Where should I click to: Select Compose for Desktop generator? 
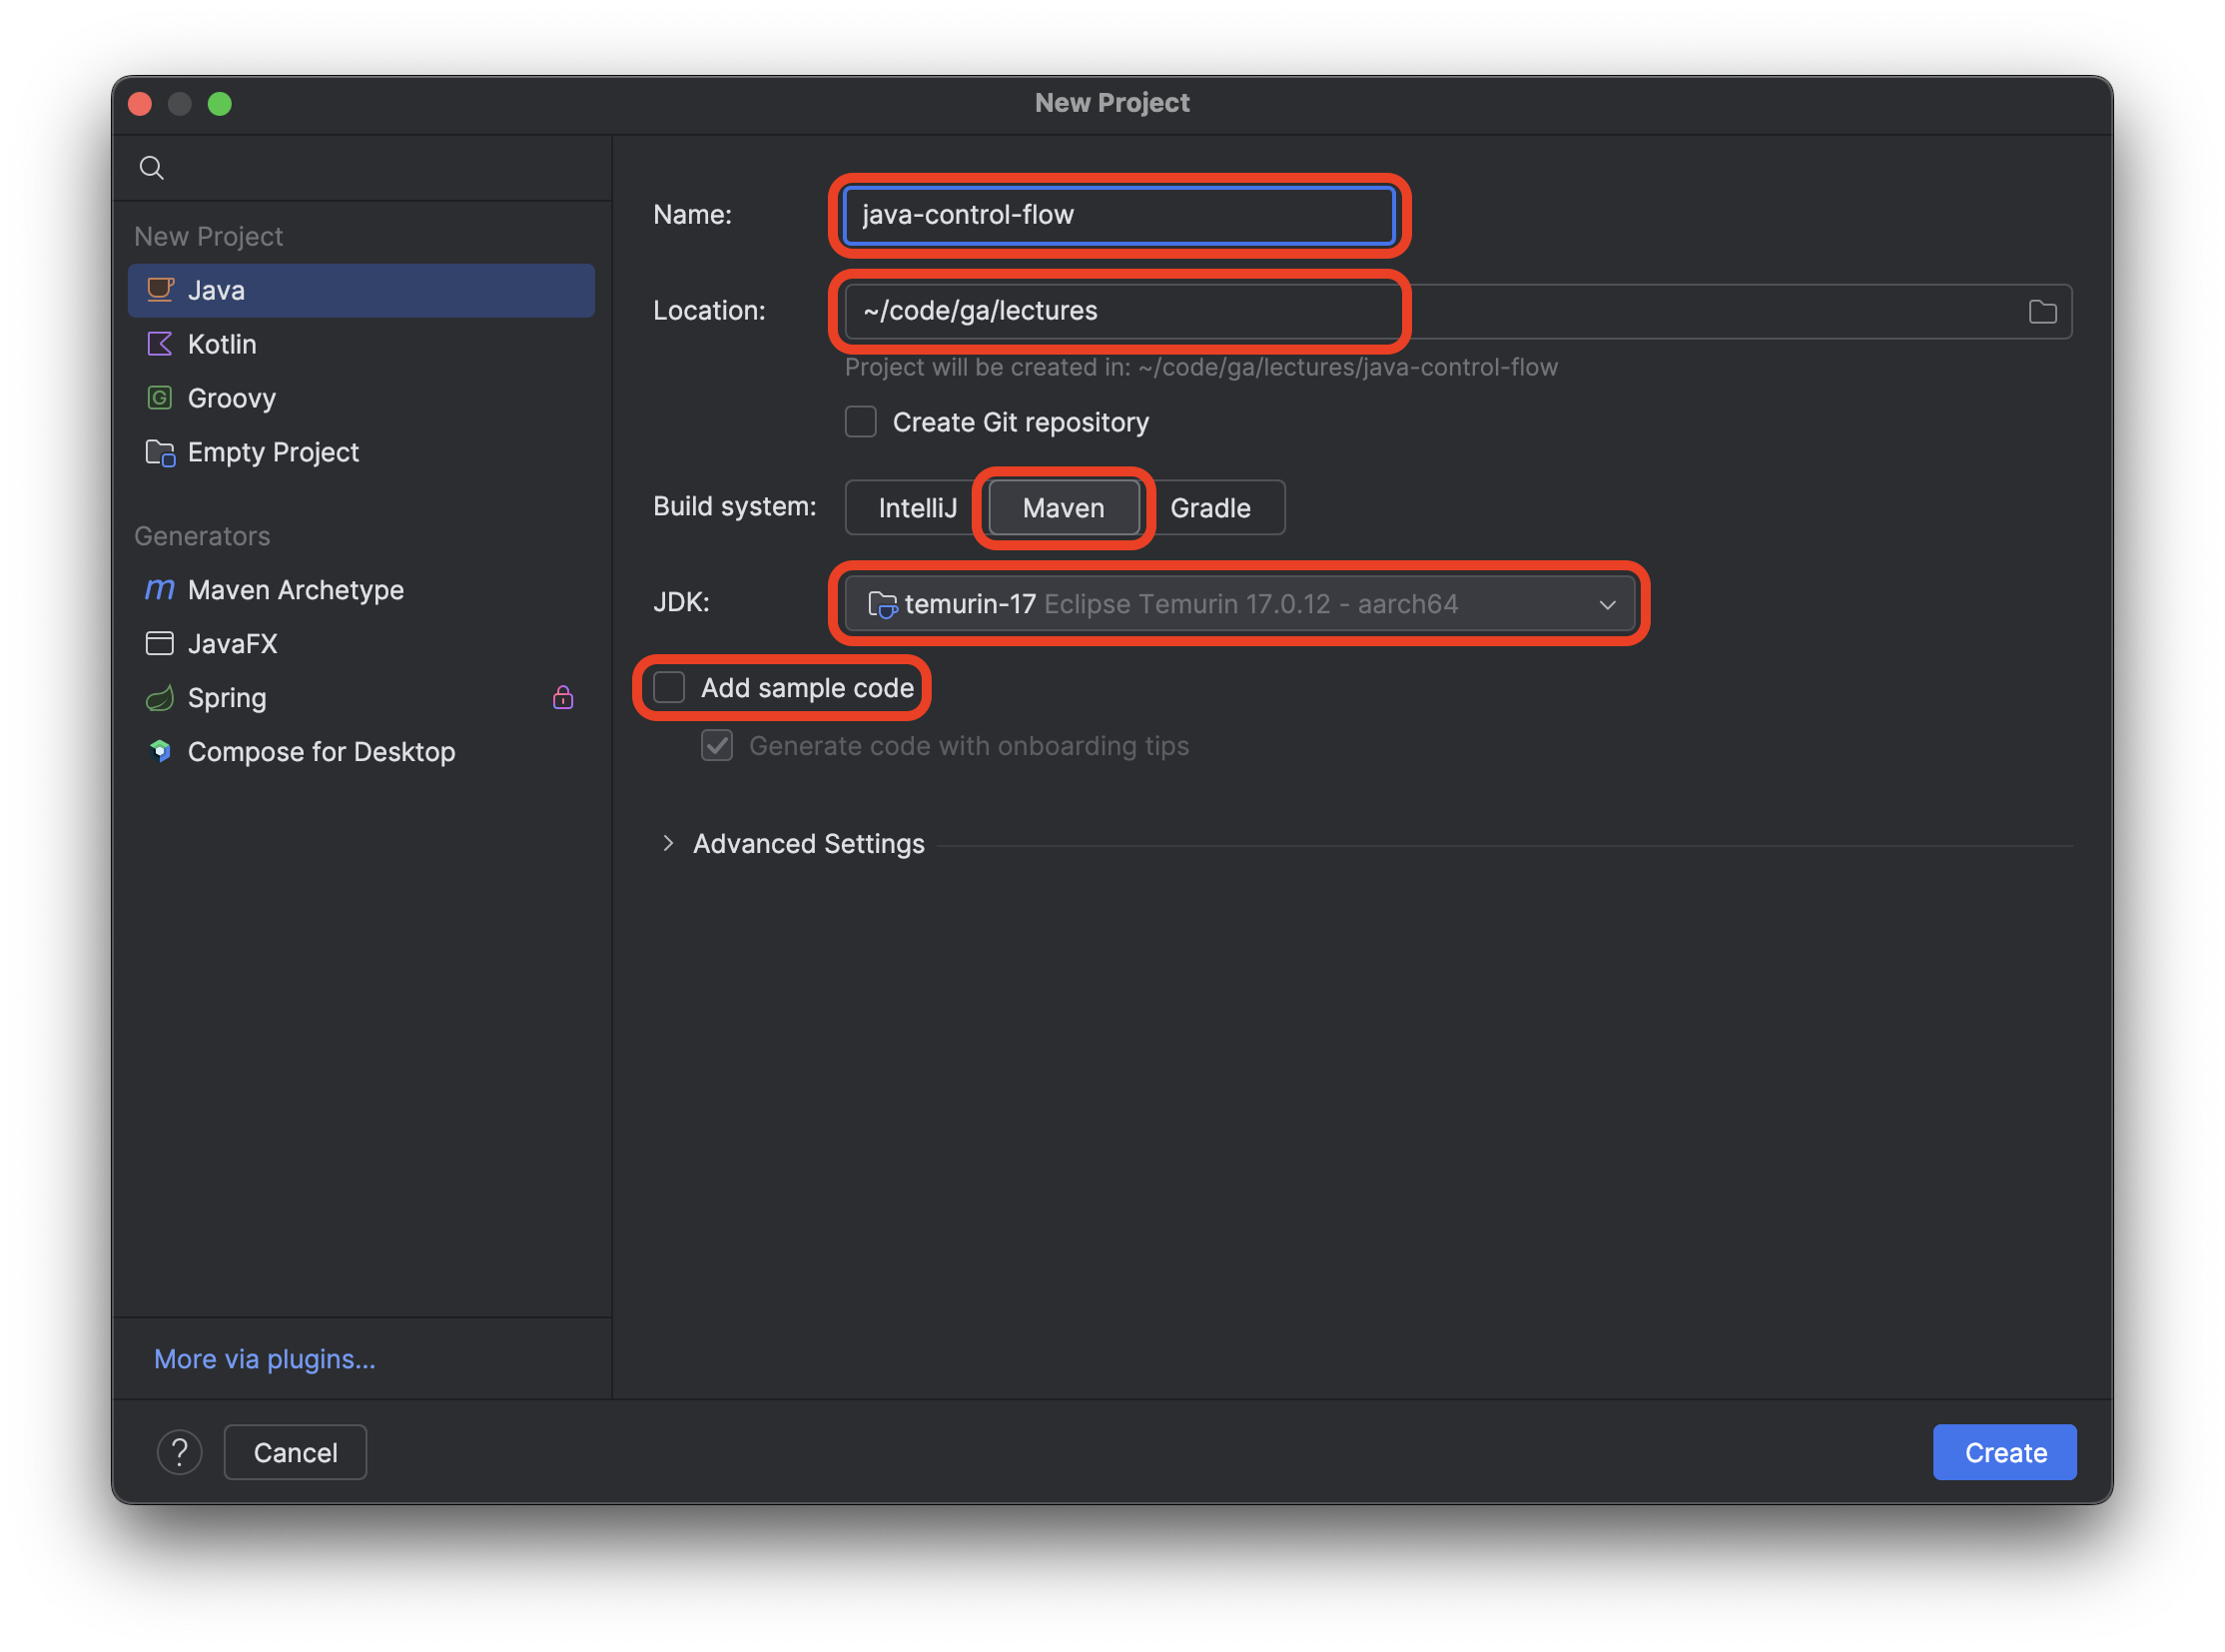321,751
